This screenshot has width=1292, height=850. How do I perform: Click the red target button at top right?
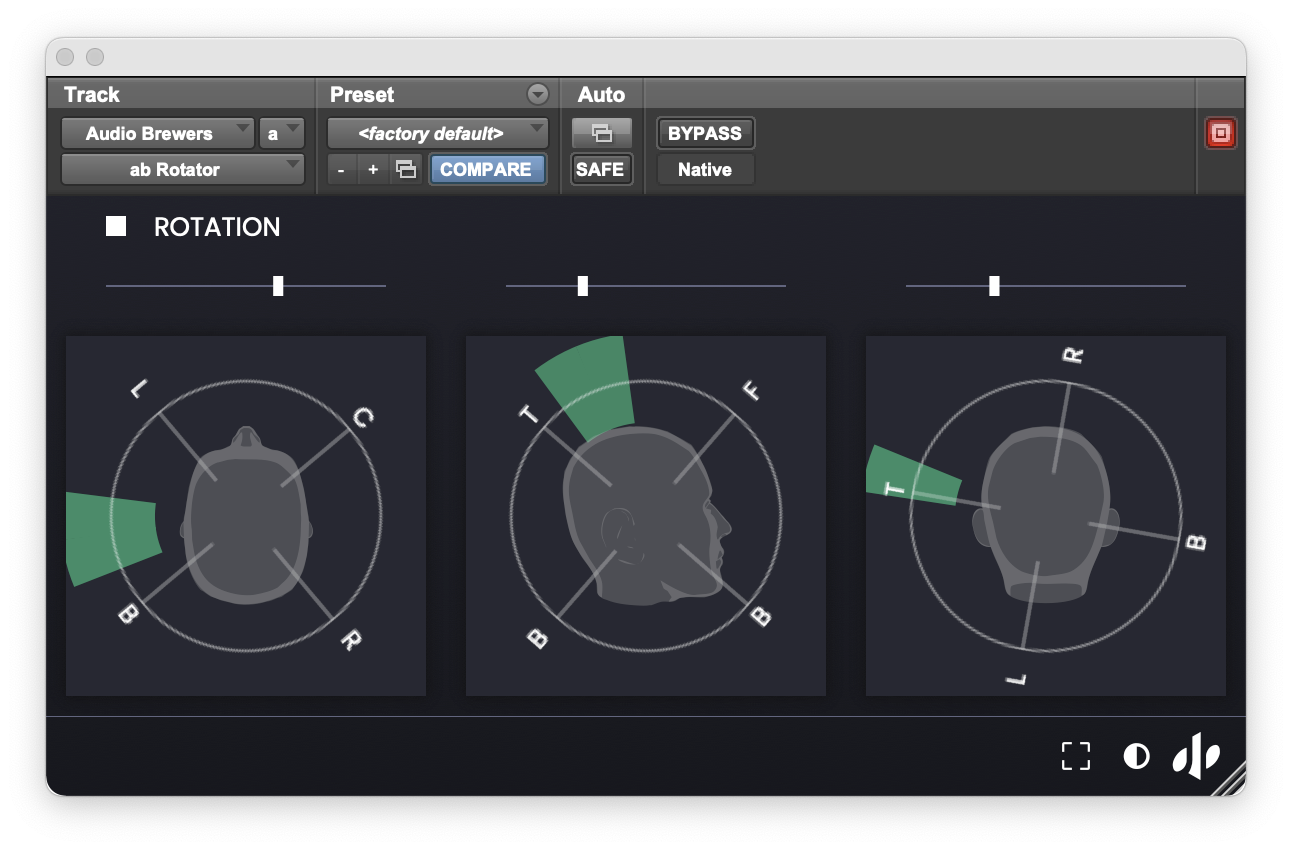coord(1220,133)
